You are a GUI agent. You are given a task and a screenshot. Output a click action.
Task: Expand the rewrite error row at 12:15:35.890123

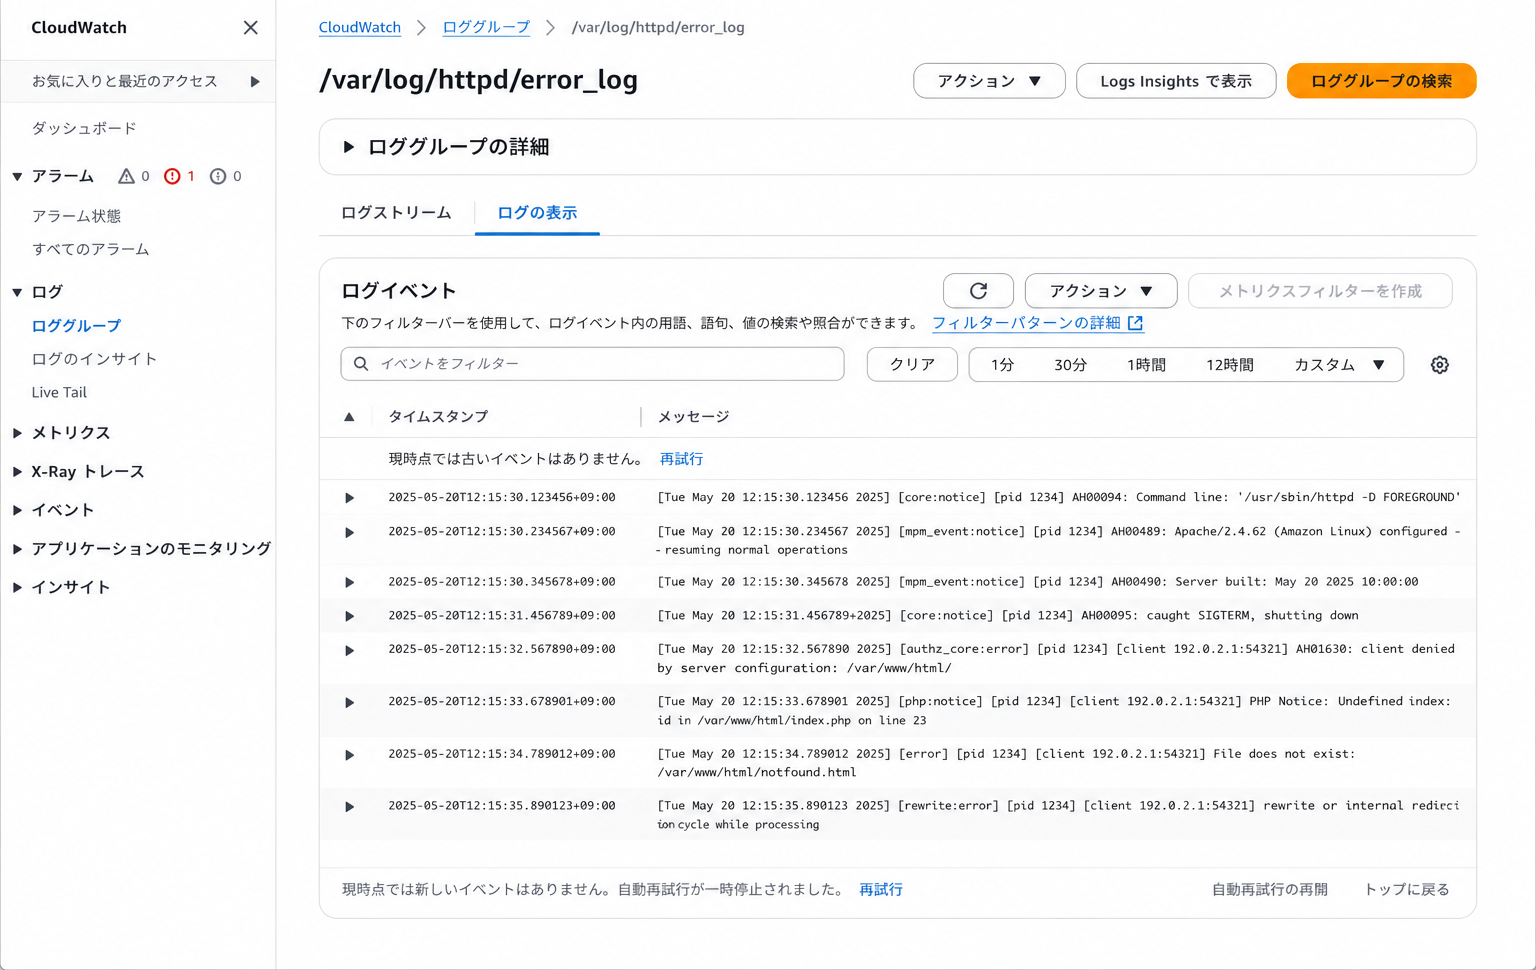pyautogui.click(x=349, y=806)
